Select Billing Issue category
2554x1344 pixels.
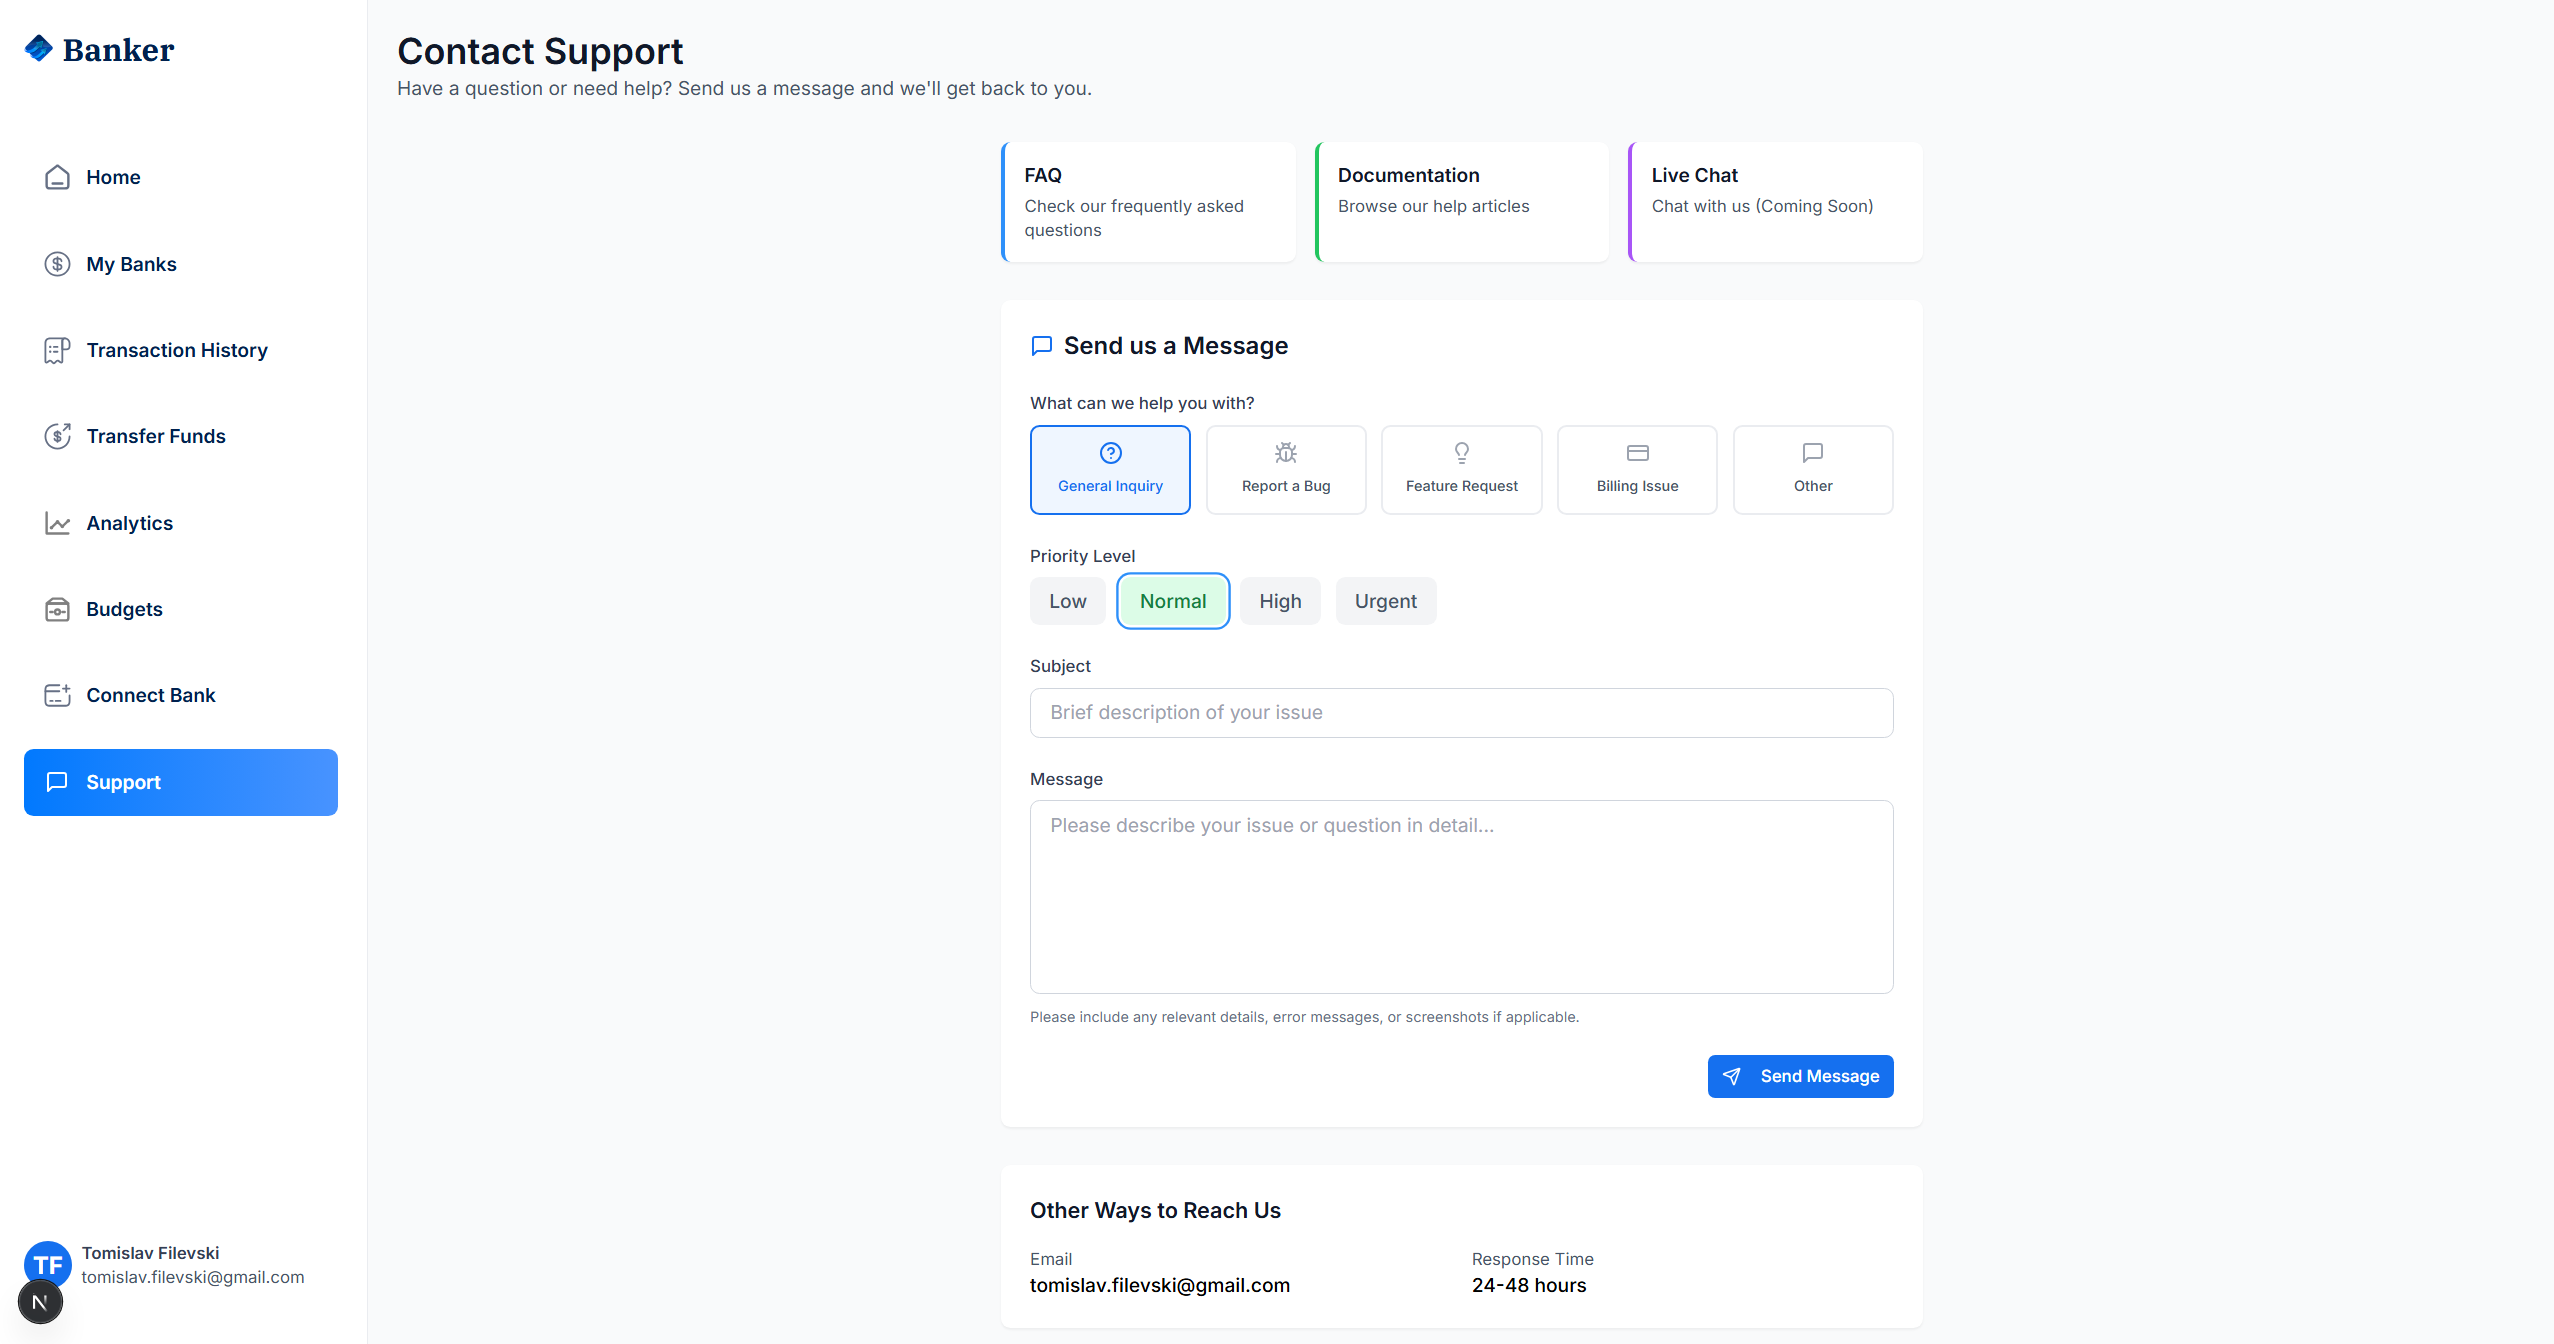(1637, 470)
